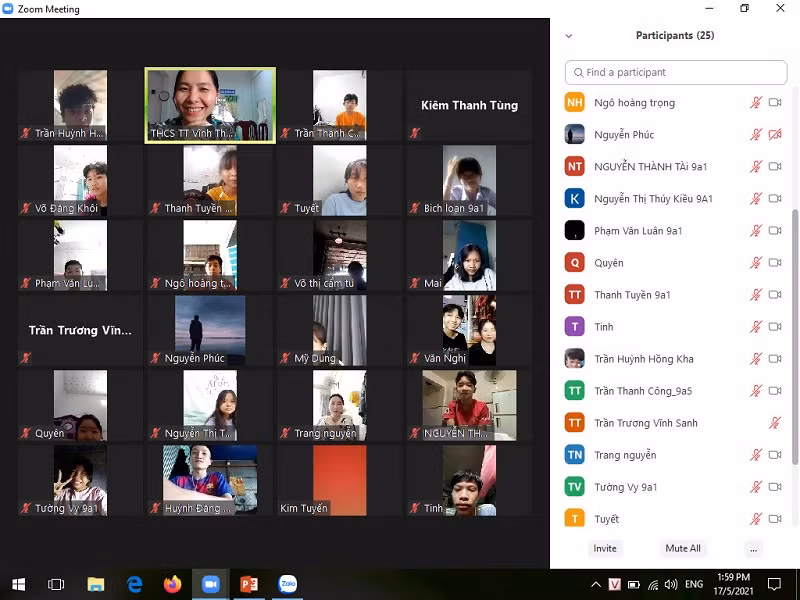This screenshot has height=600, width=800.
Task: Click Ngô hoàng trọng's muted microphone icon
Action: [x=756, y=103]
